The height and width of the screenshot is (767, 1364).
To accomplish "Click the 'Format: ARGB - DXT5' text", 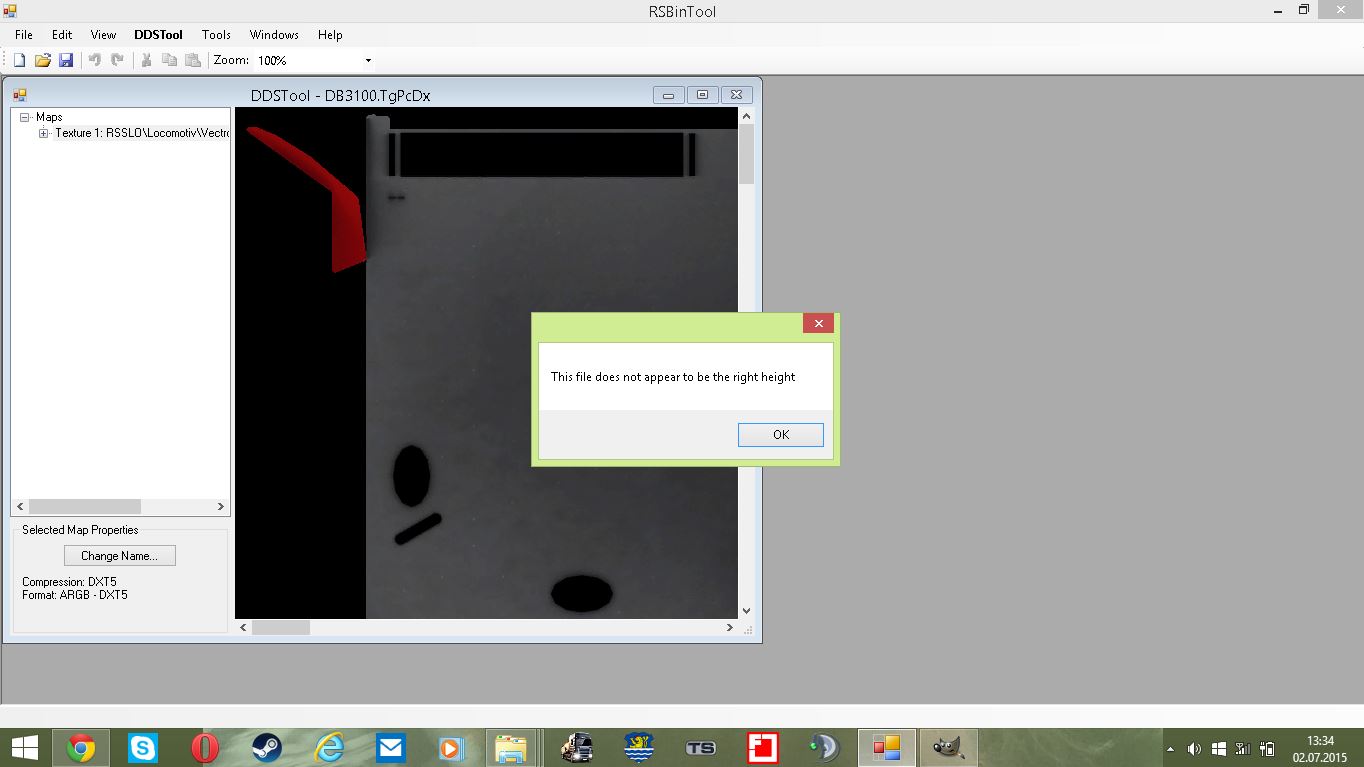I will [x=75, y=595].
